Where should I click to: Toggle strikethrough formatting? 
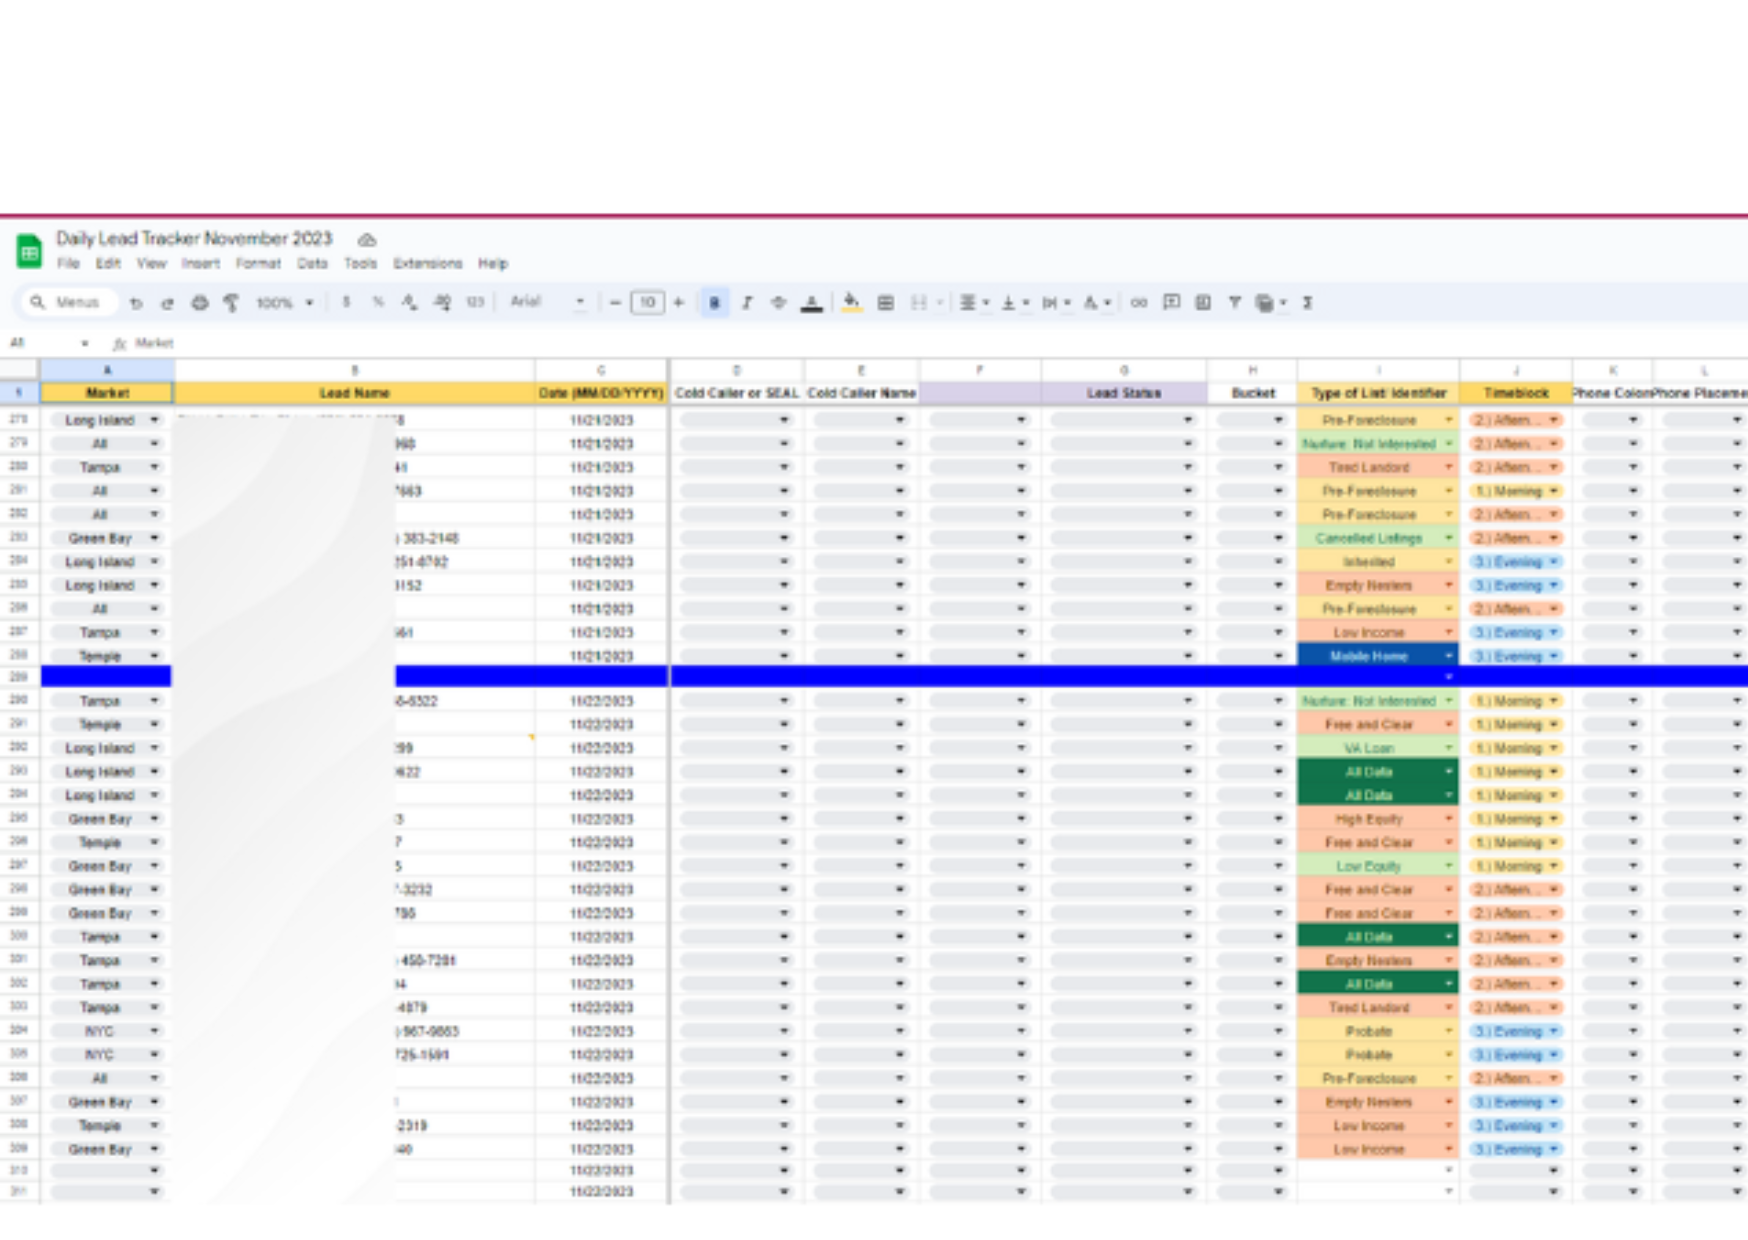pos(779,303)
